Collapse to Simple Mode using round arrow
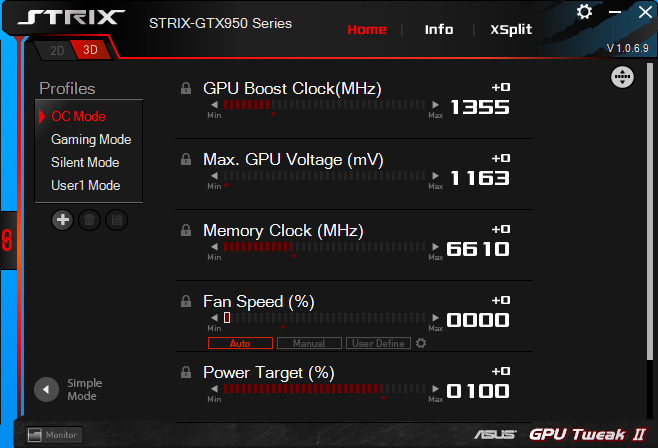 (46, 389)
